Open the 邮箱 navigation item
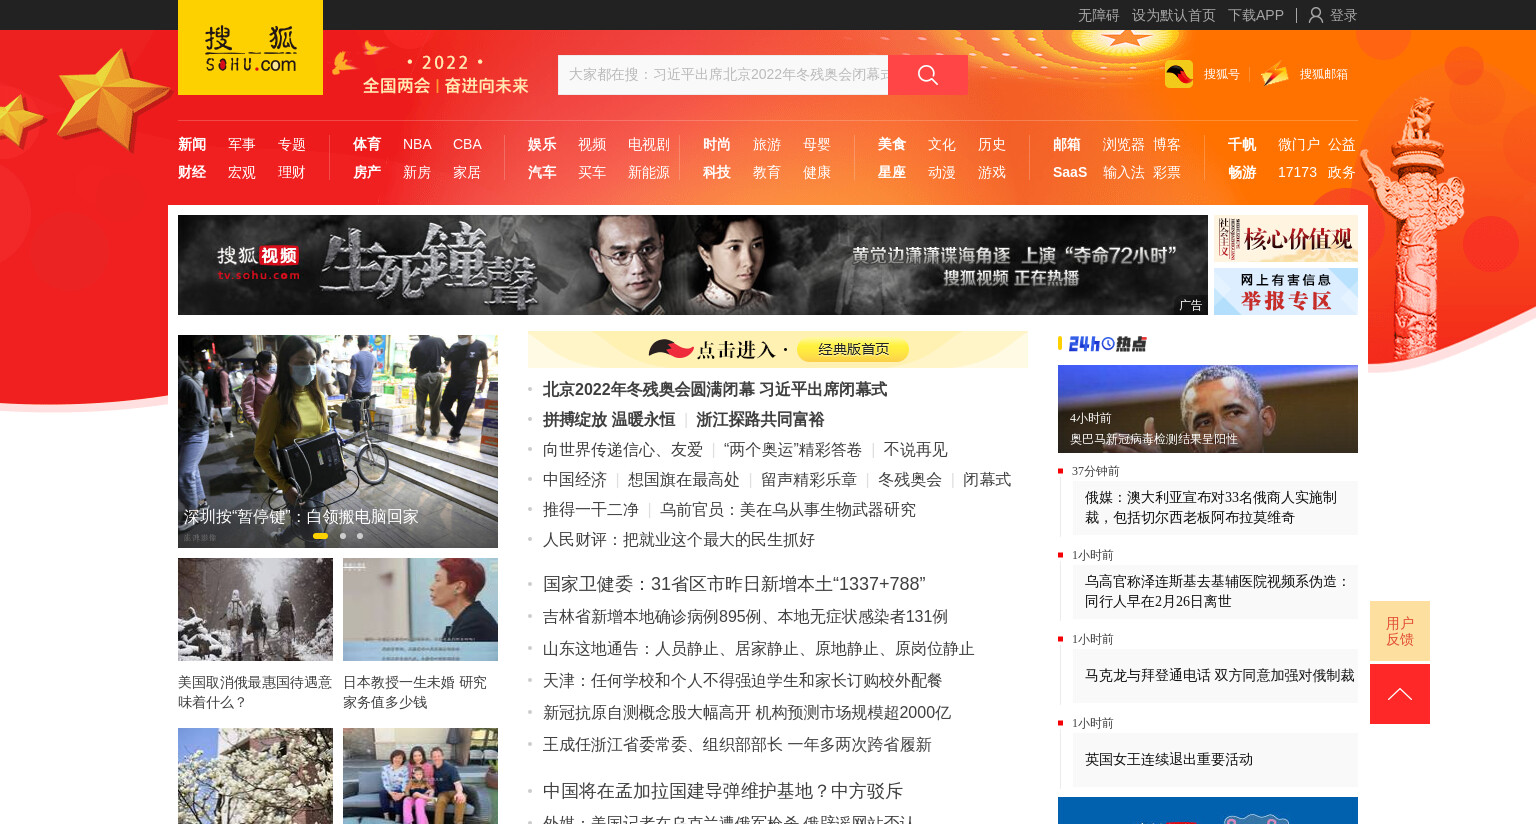 1067,144
